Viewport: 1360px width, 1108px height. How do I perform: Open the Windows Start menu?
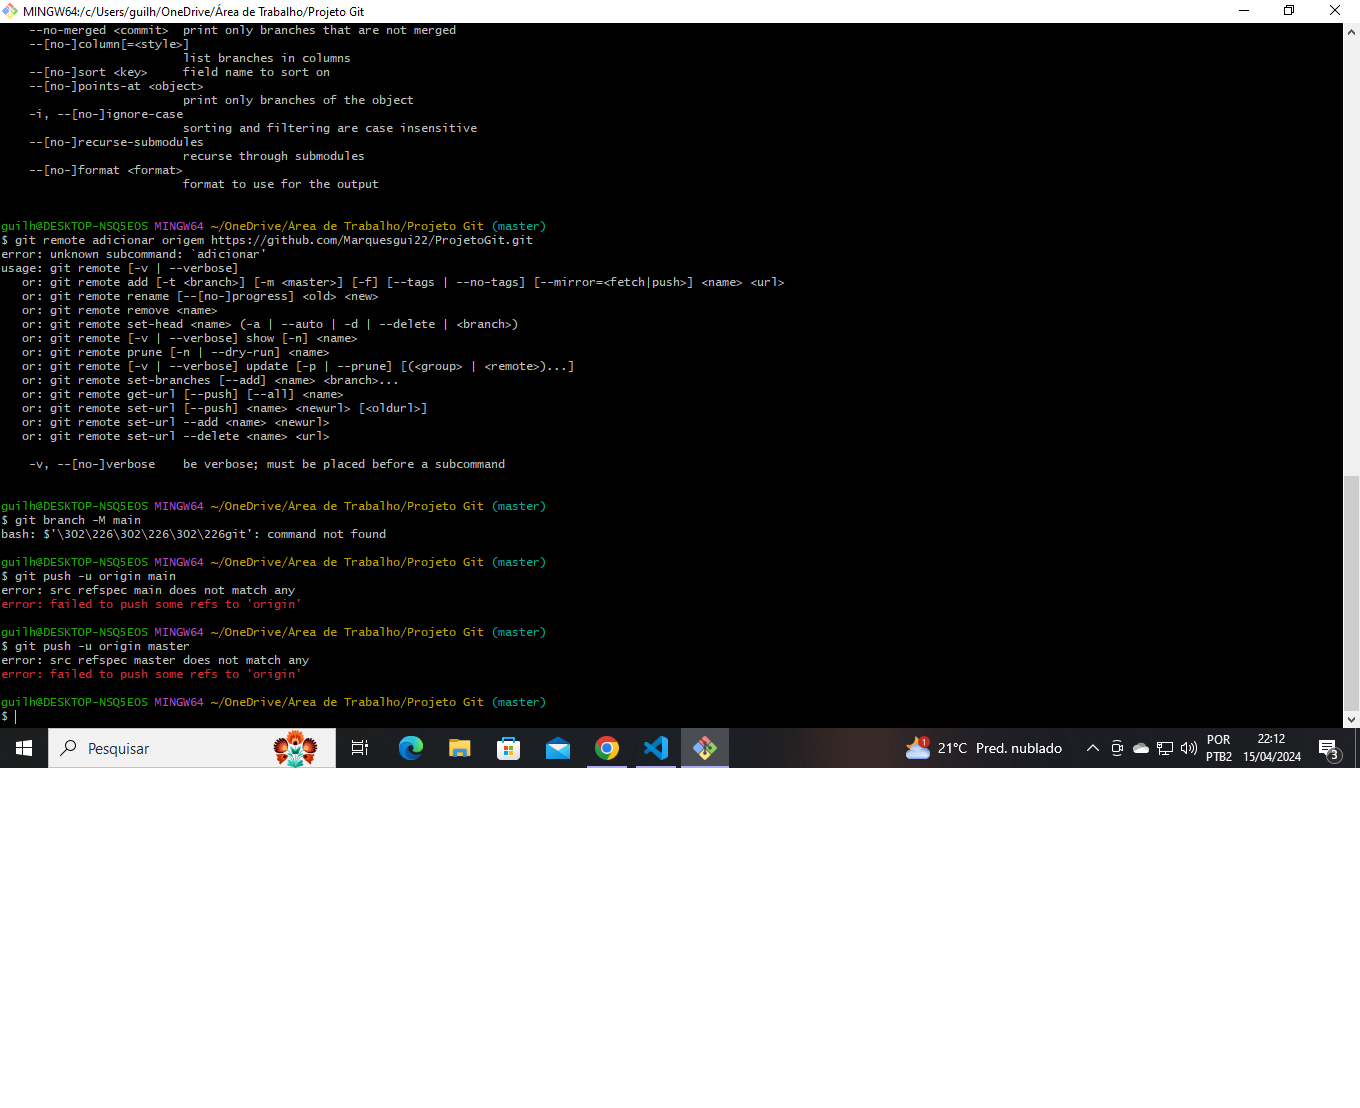coord(24,748)
